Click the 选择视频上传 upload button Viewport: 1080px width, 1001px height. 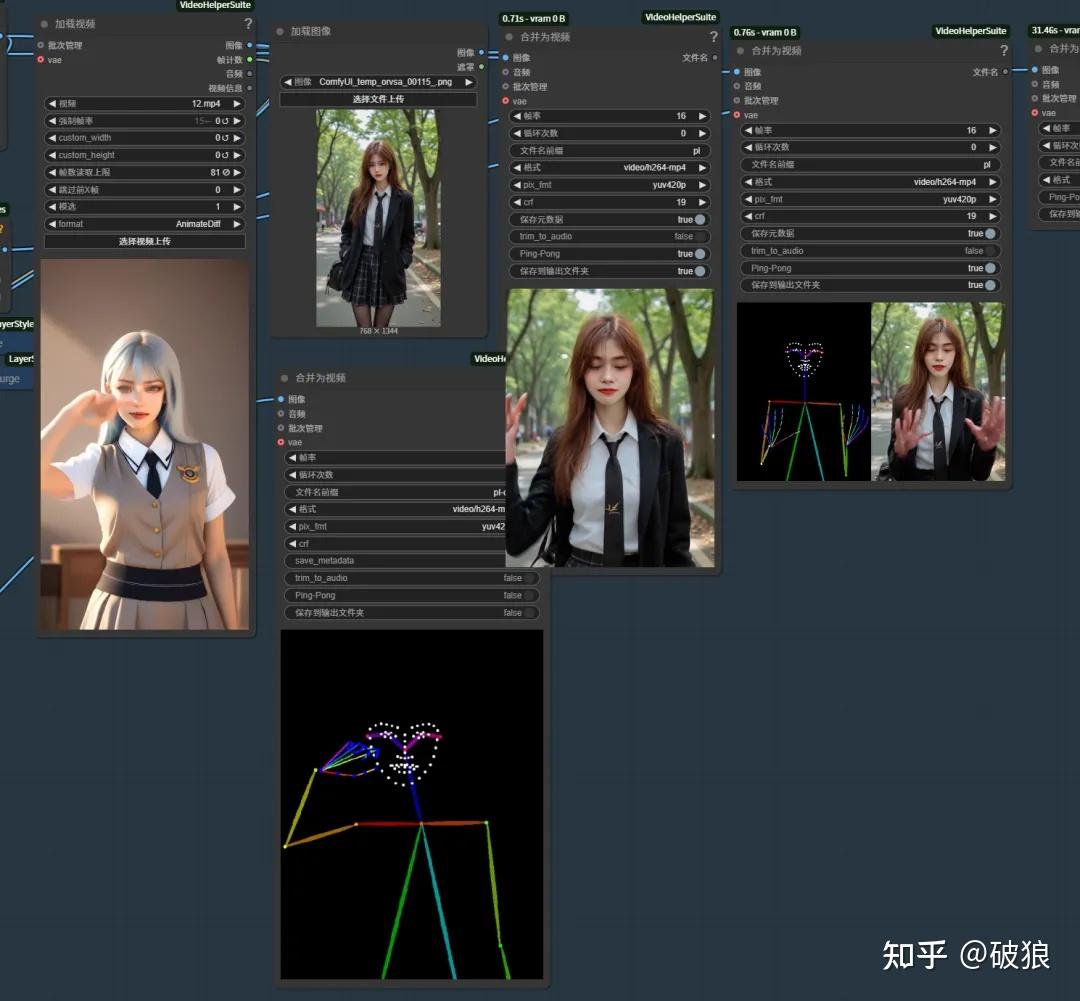point(143,240)
